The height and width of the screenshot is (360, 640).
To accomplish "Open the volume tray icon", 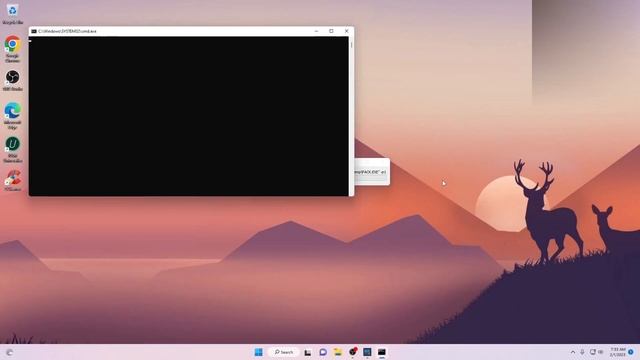I will pyautogui.click(x=600, y=352).
